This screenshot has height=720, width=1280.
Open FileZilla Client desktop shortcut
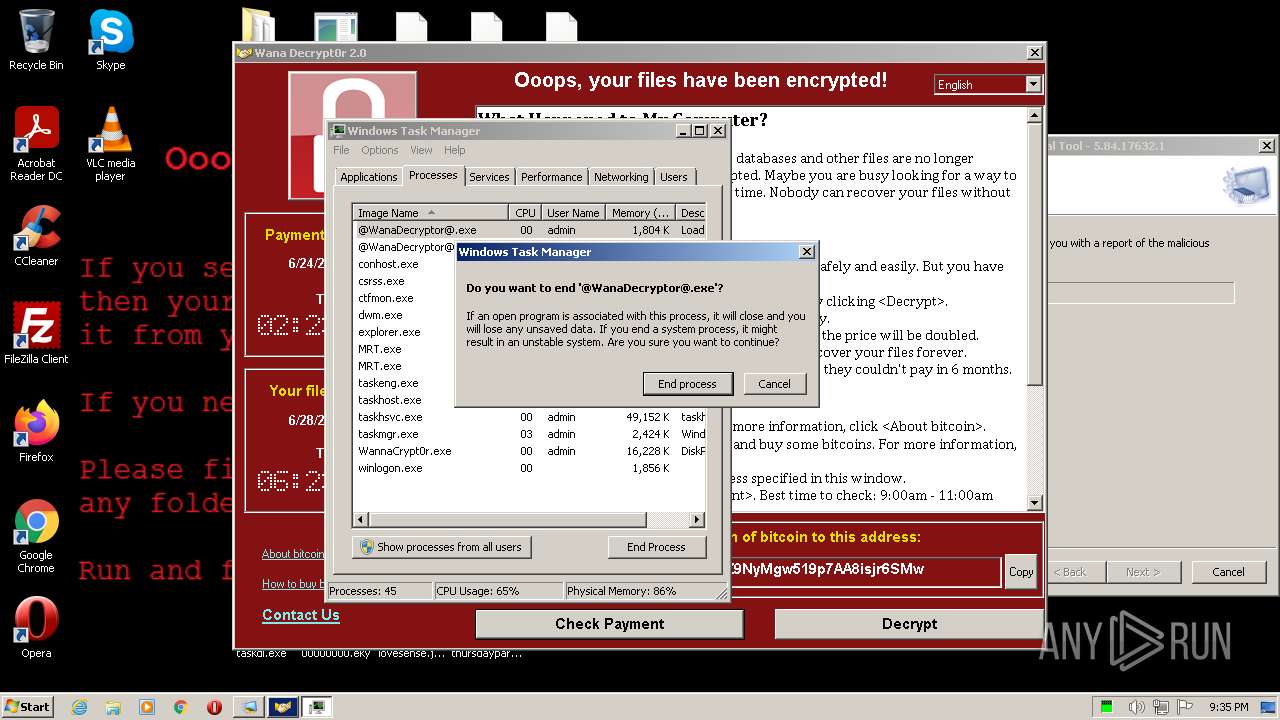click(x=36, y=334)
